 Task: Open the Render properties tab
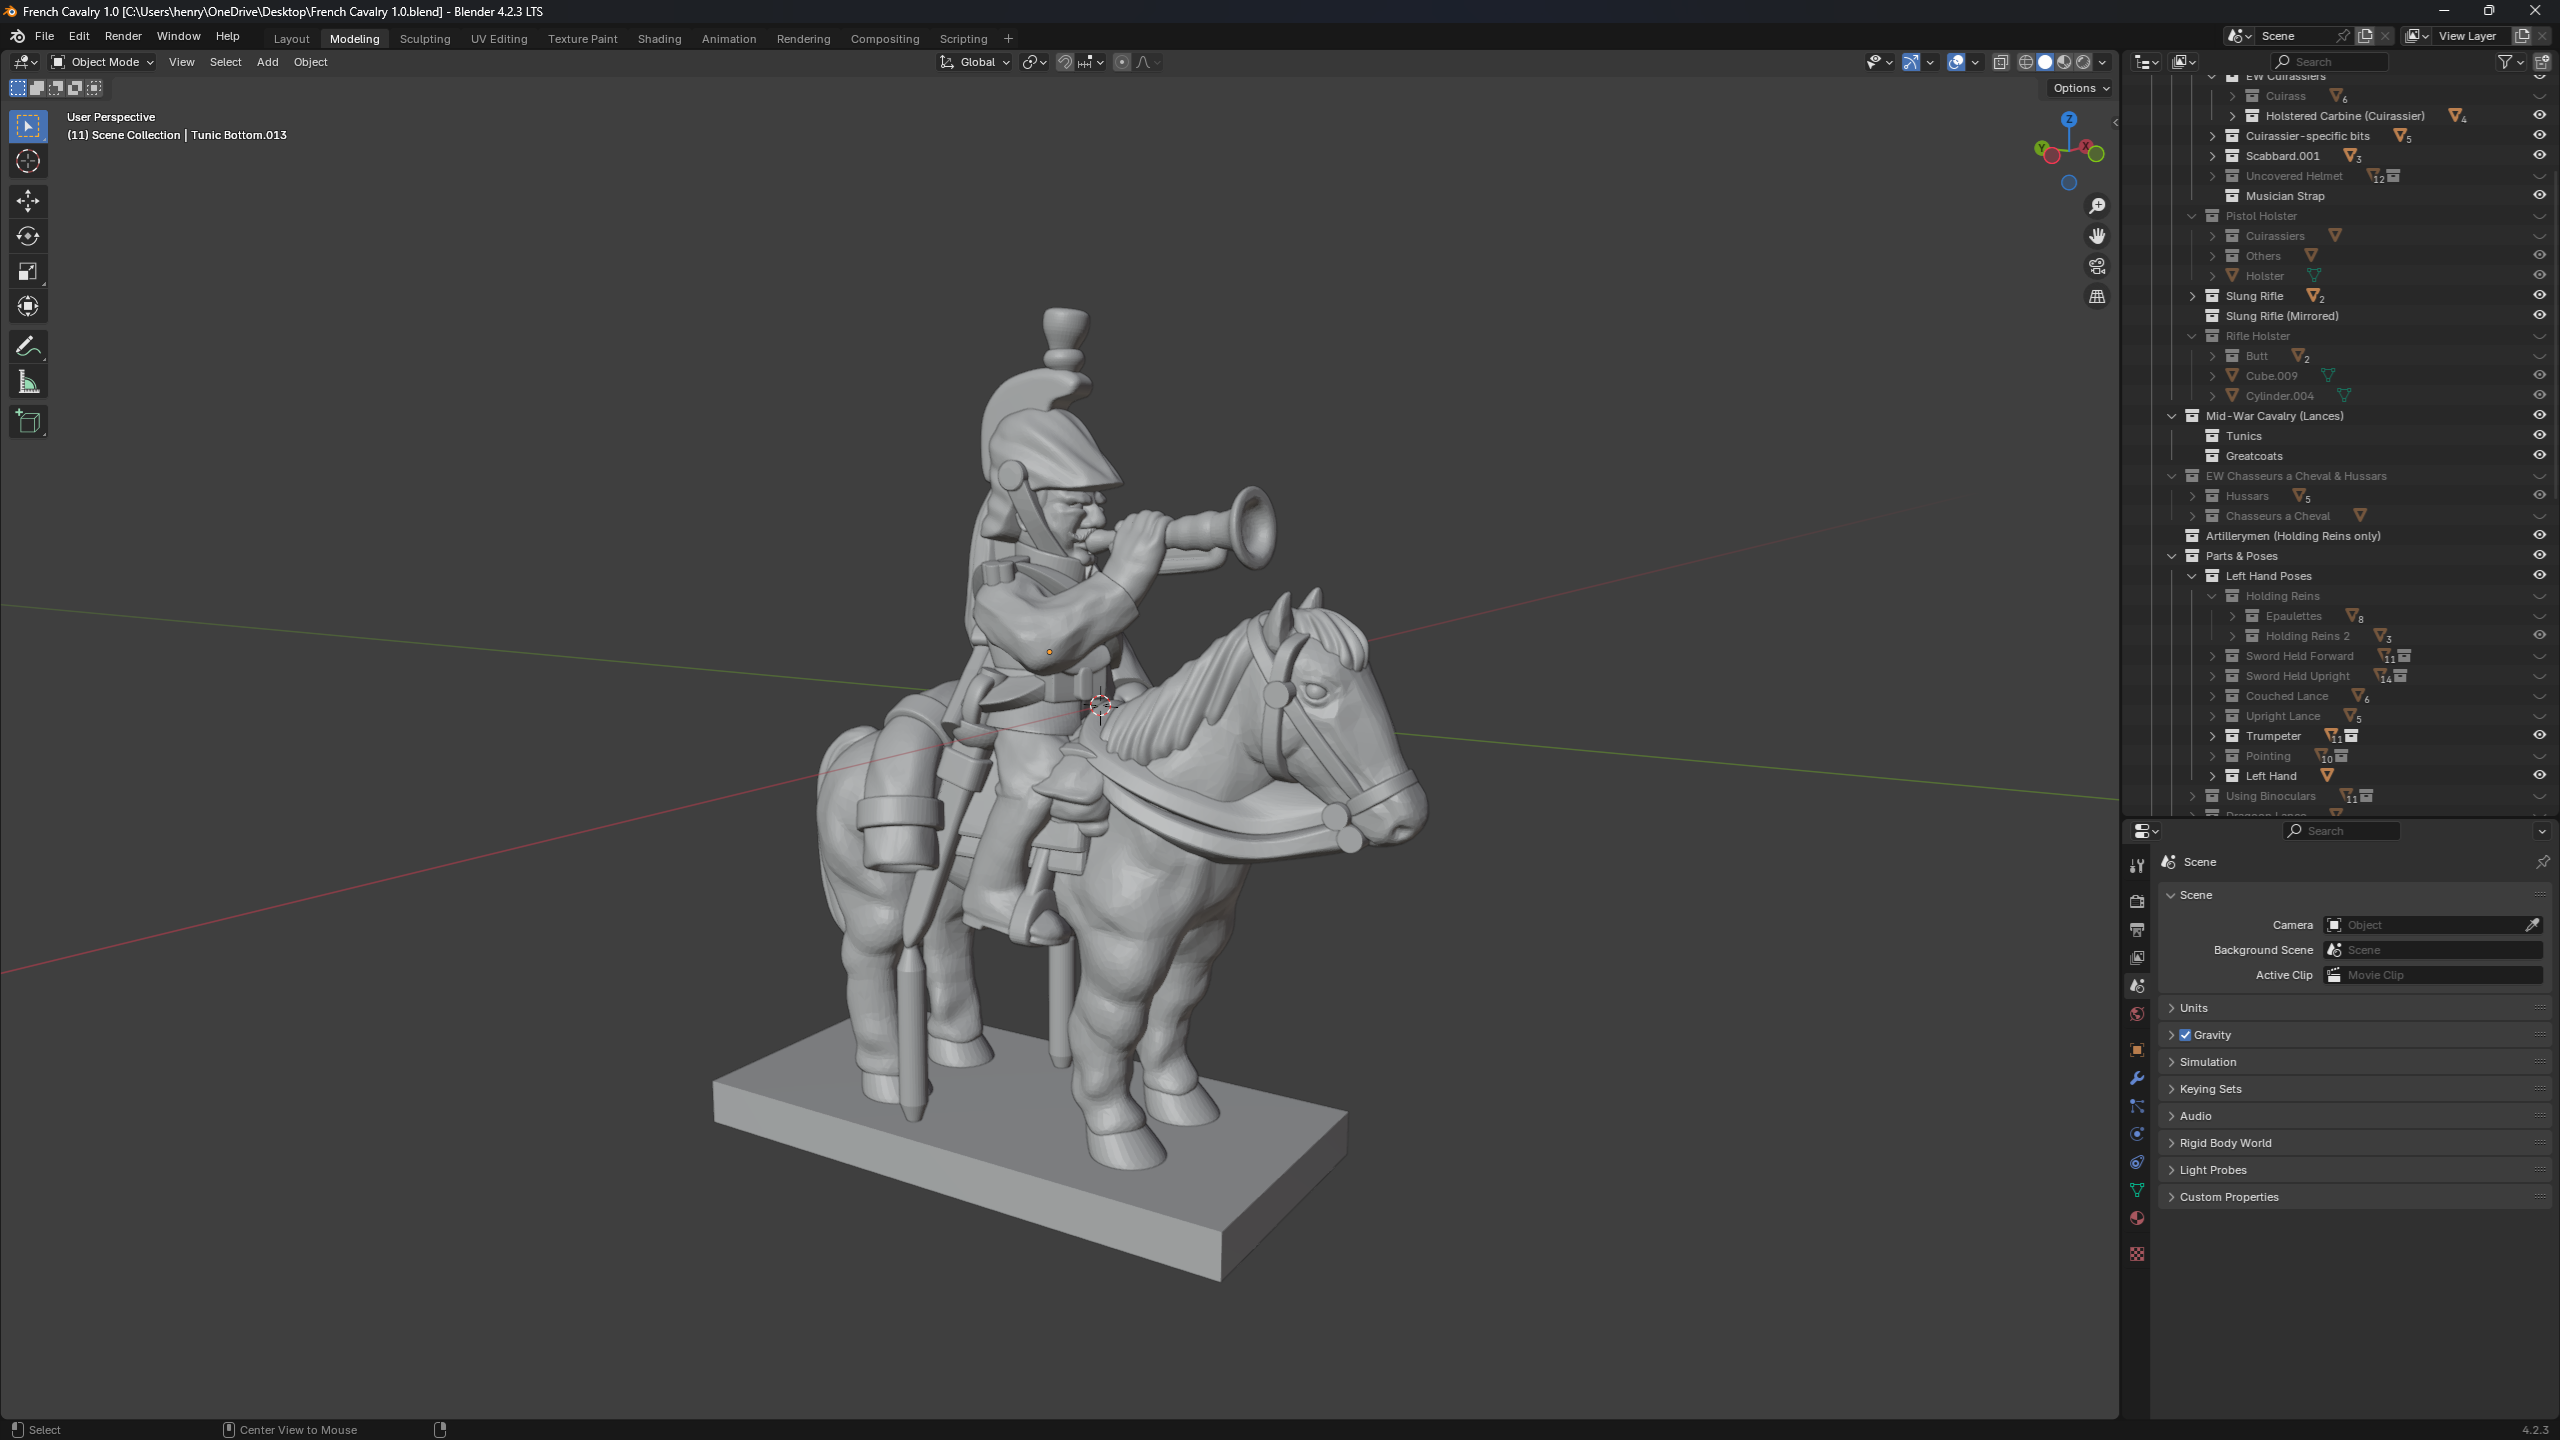2137,901
